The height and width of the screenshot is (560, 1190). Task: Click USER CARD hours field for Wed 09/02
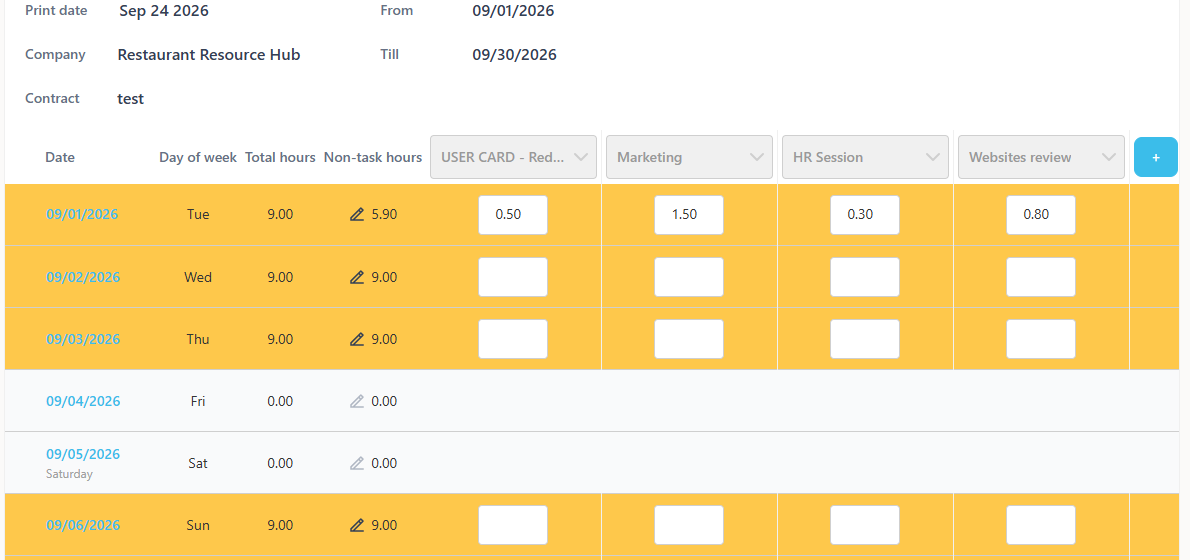(513, 277)
